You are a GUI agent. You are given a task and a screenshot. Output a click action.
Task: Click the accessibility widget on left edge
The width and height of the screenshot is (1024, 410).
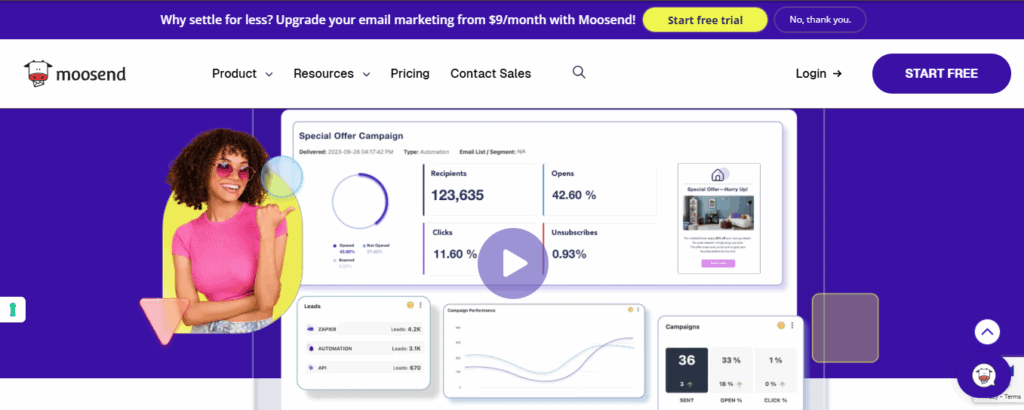pos(12,309)
